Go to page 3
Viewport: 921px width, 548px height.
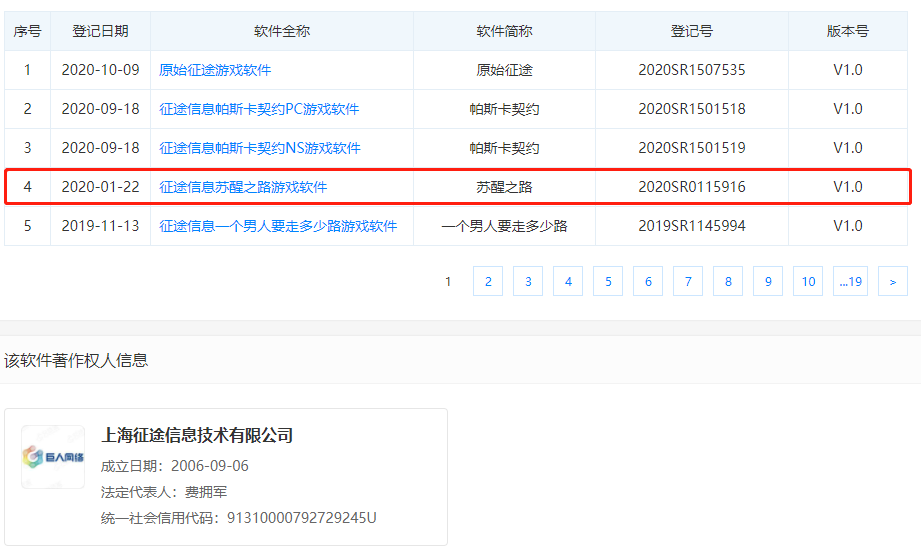pyautogui.click(x=528, y=281)
